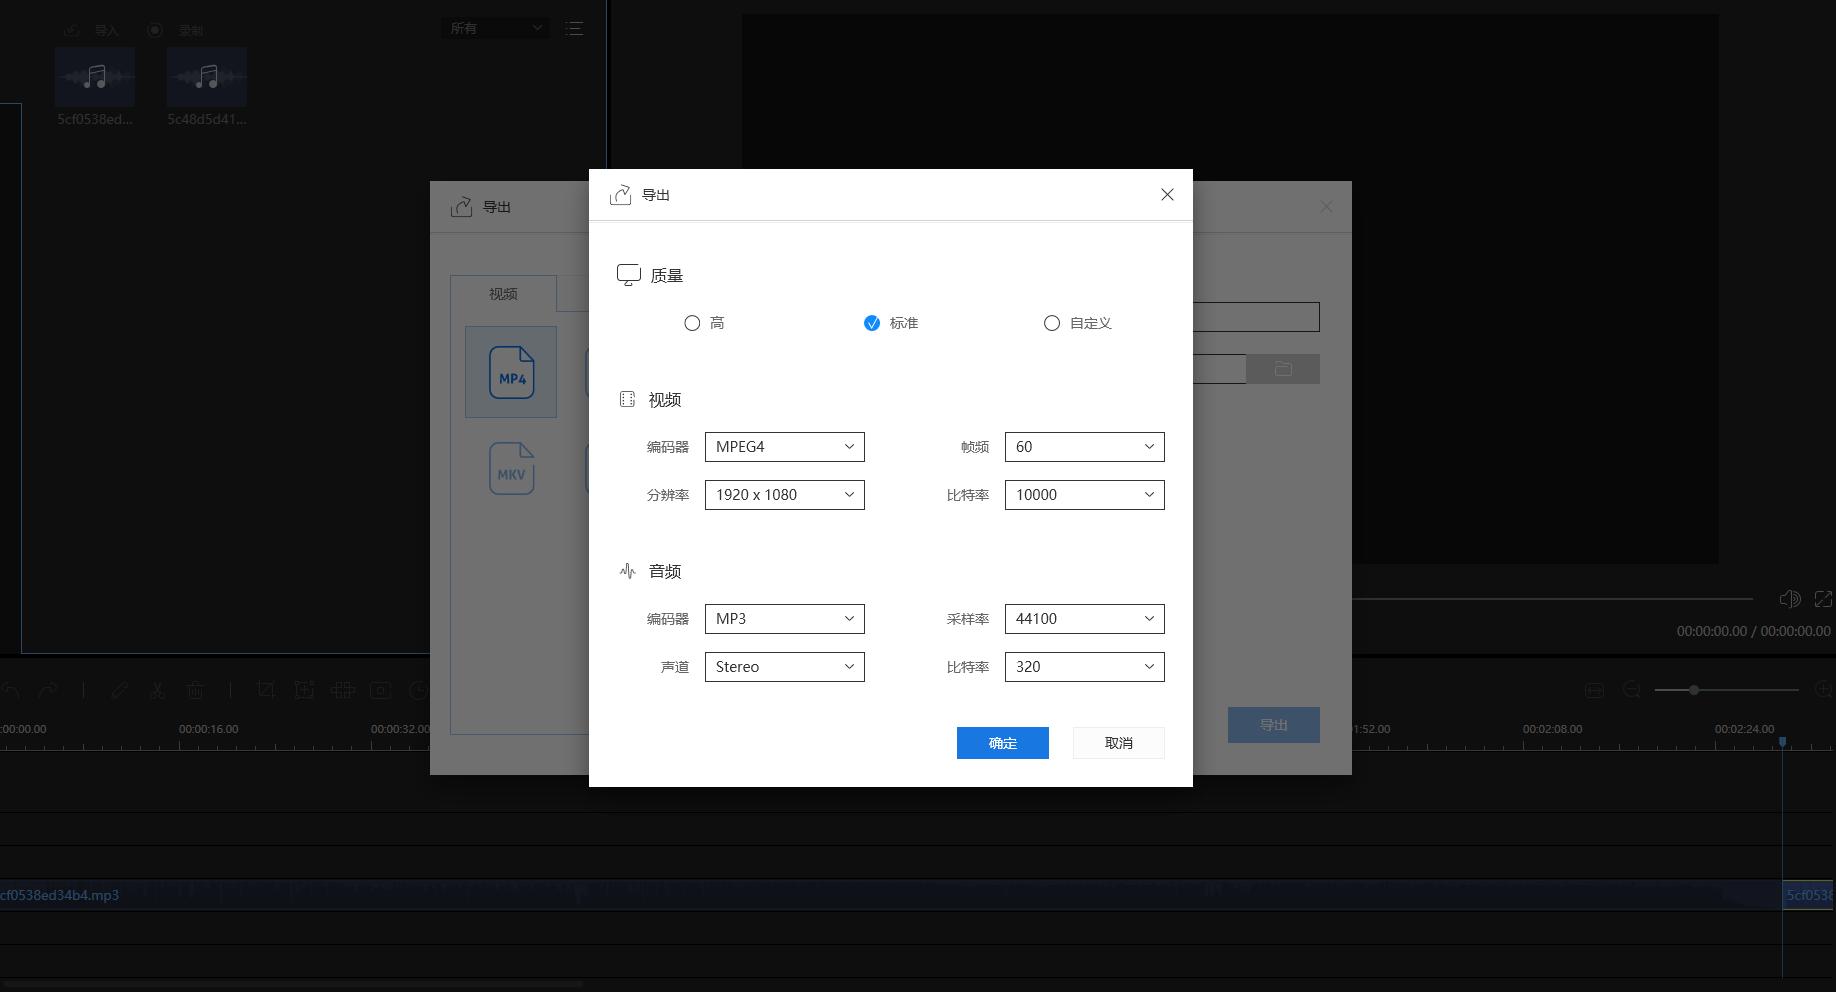This screenshot has height=992, width=1836.
Task: Click the speaker volume icon under the preview
Action: point(1790,598)
